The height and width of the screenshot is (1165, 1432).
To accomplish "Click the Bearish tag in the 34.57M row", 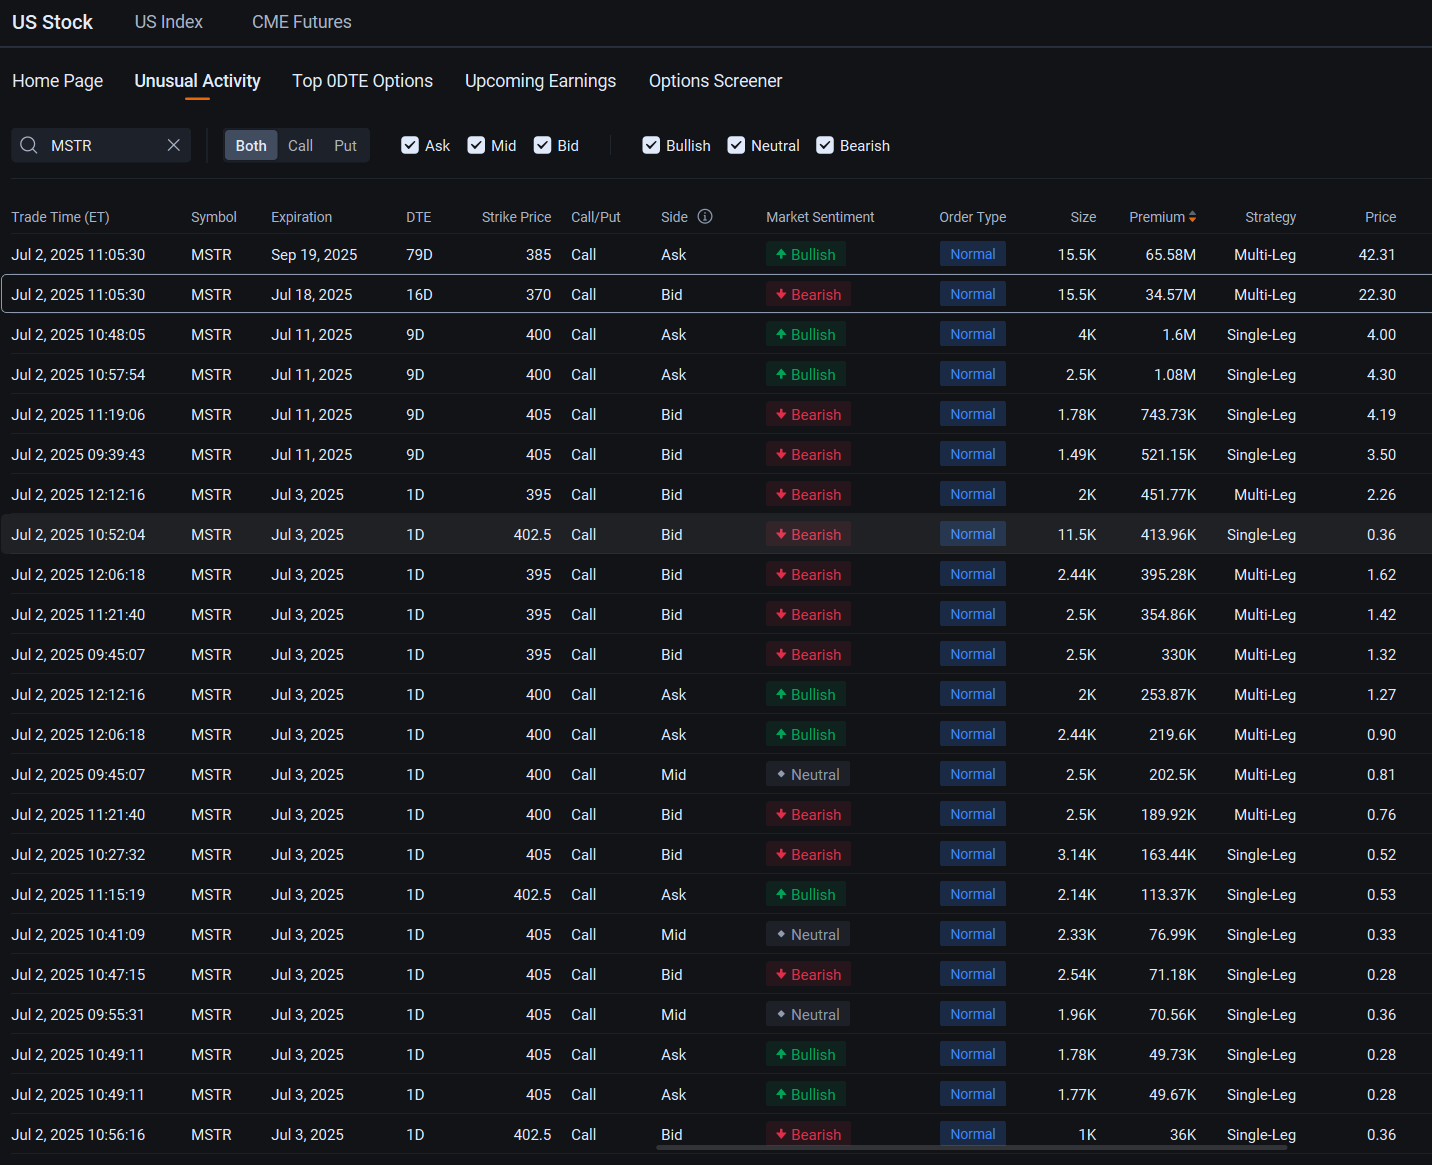I will tap(808, 294).
